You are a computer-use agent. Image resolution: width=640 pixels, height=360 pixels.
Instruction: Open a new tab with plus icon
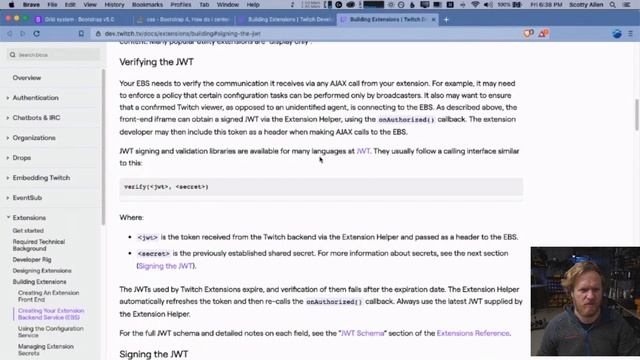[x=446, y=19]
